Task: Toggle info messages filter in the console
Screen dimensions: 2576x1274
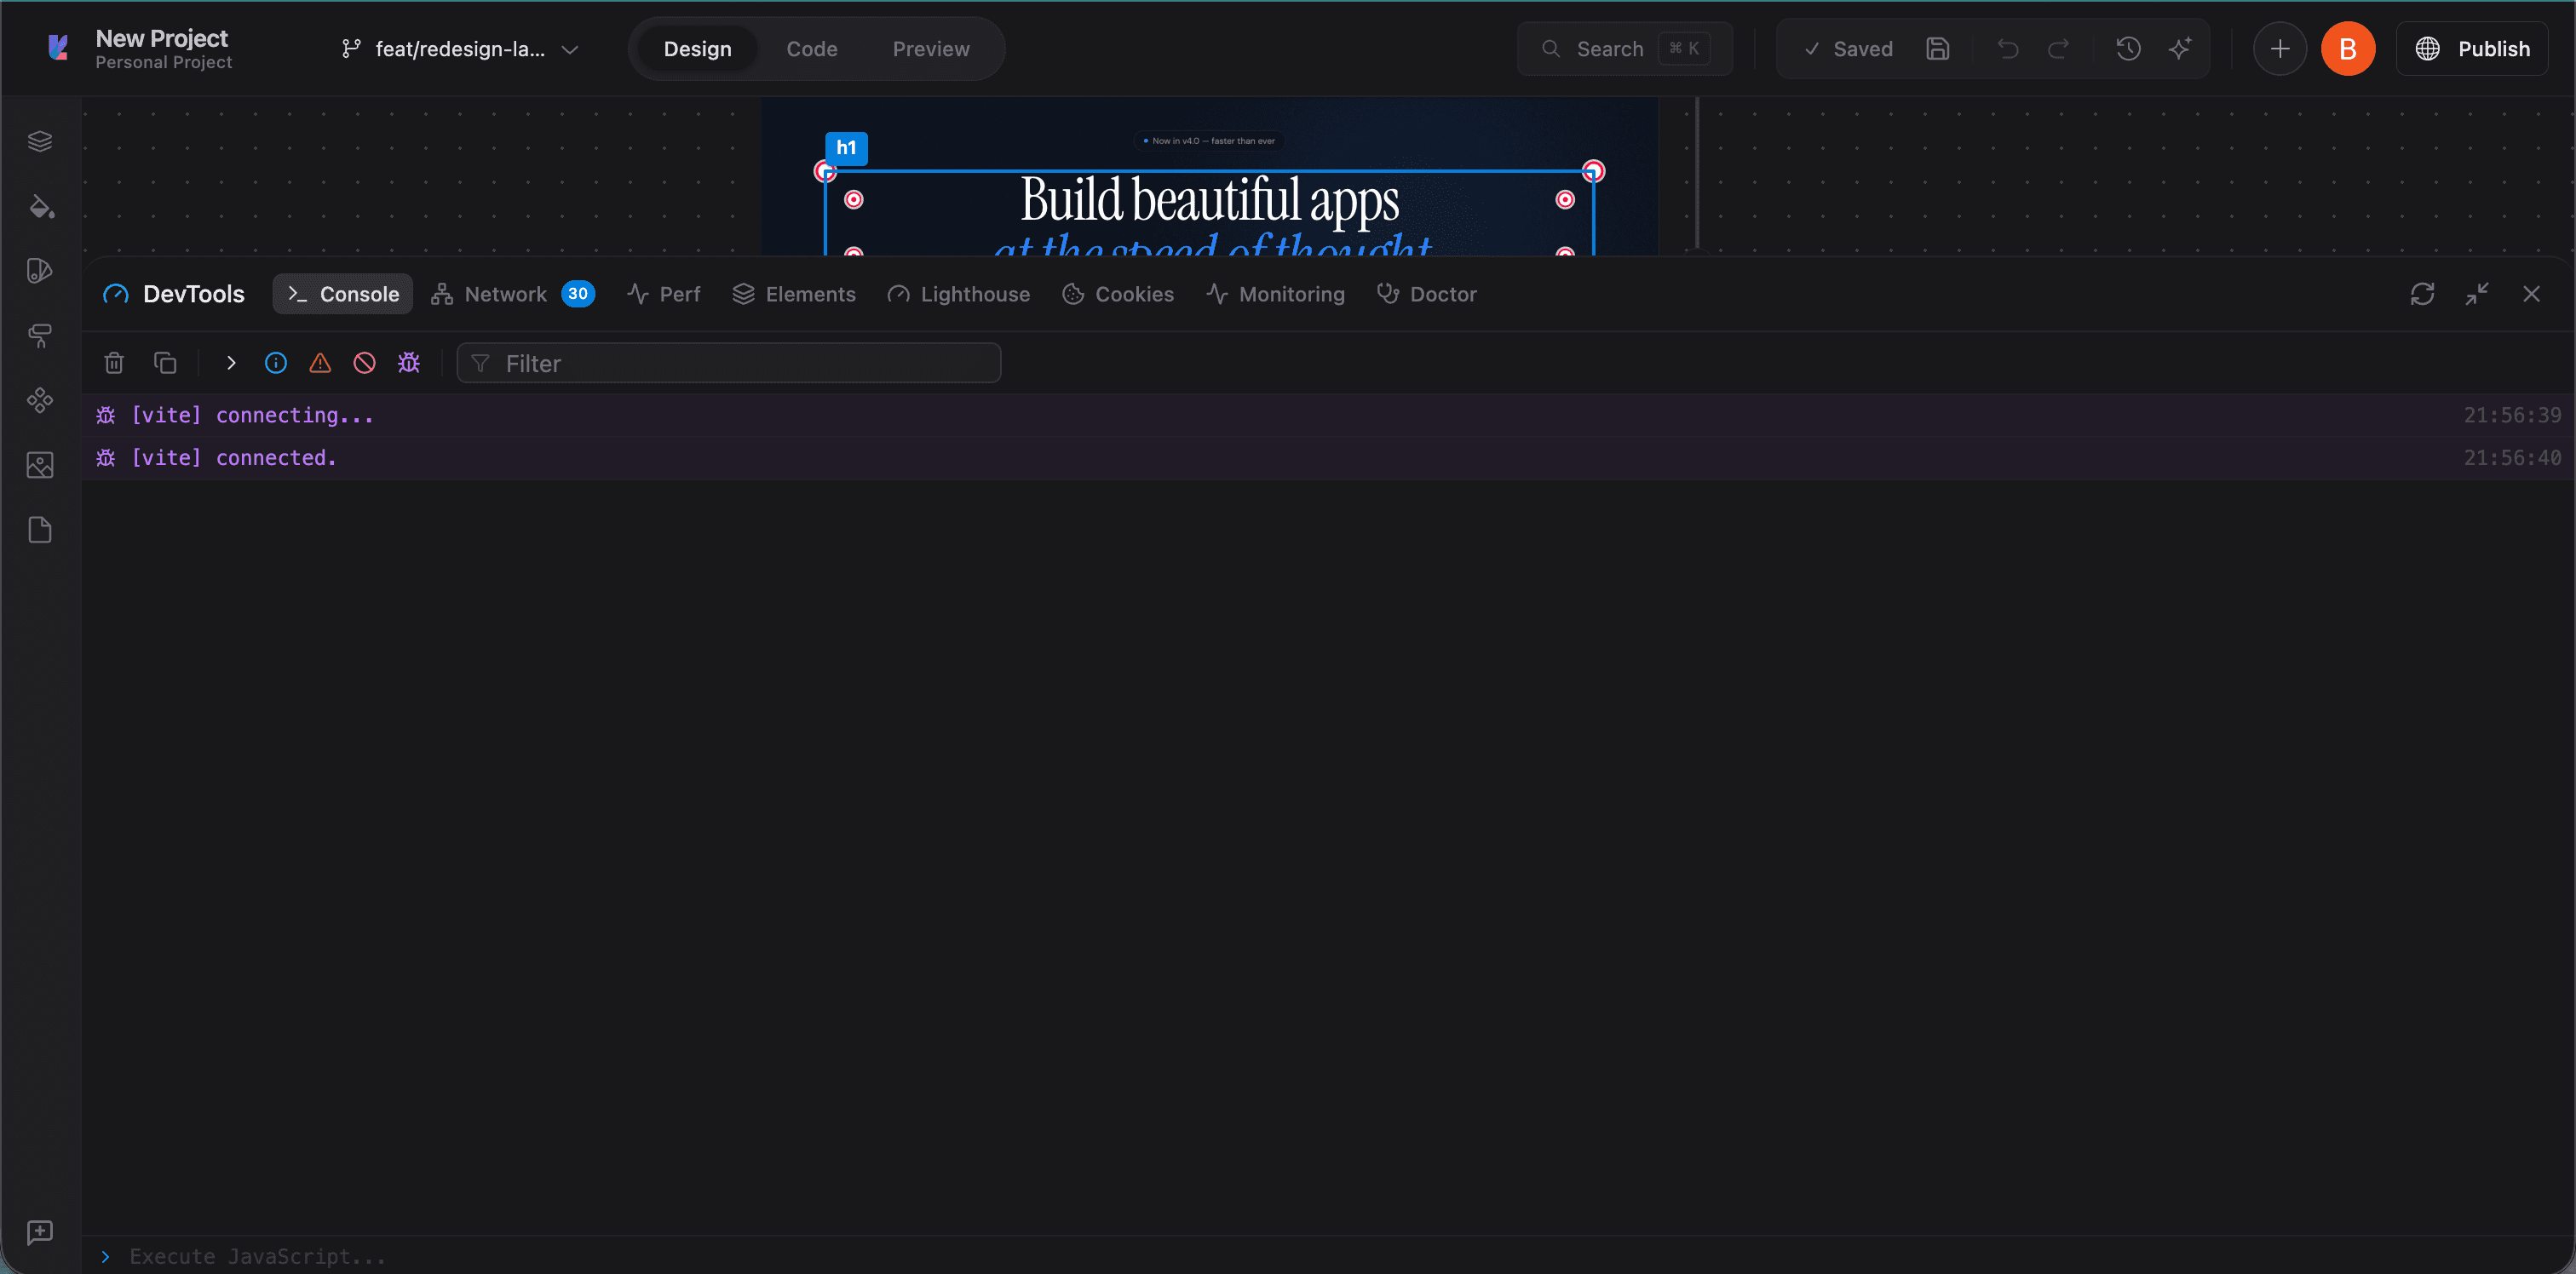Action: [x=275, y=362]
